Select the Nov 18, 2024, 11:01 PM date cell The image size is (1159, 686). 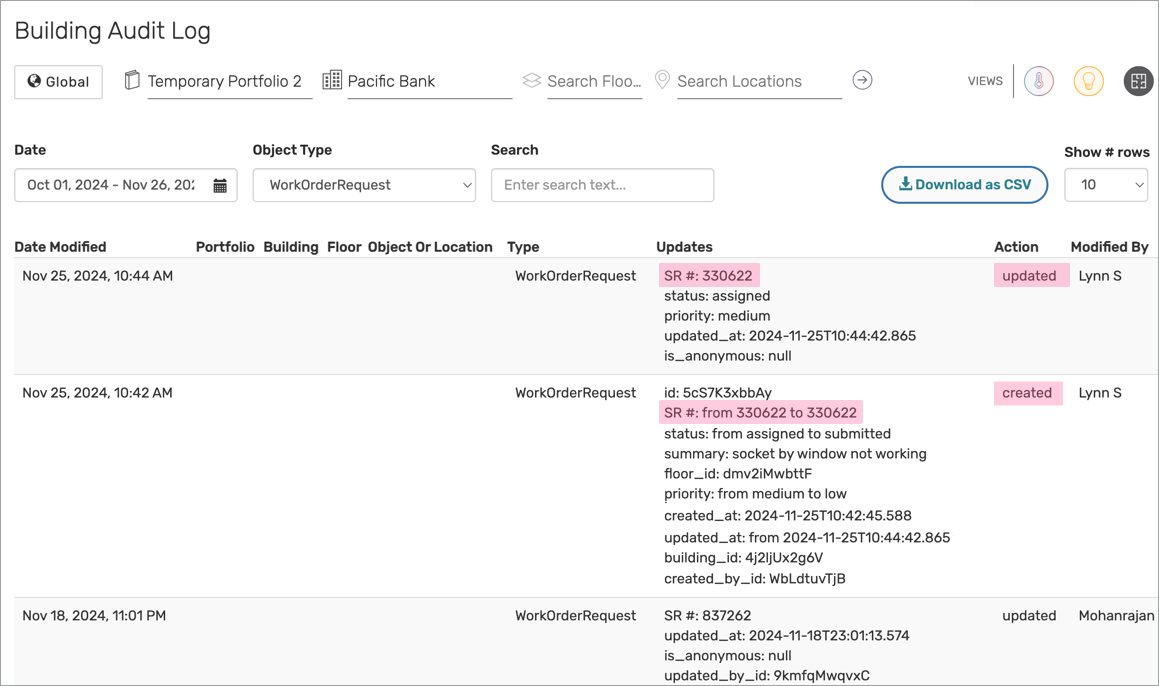[94, 615]
